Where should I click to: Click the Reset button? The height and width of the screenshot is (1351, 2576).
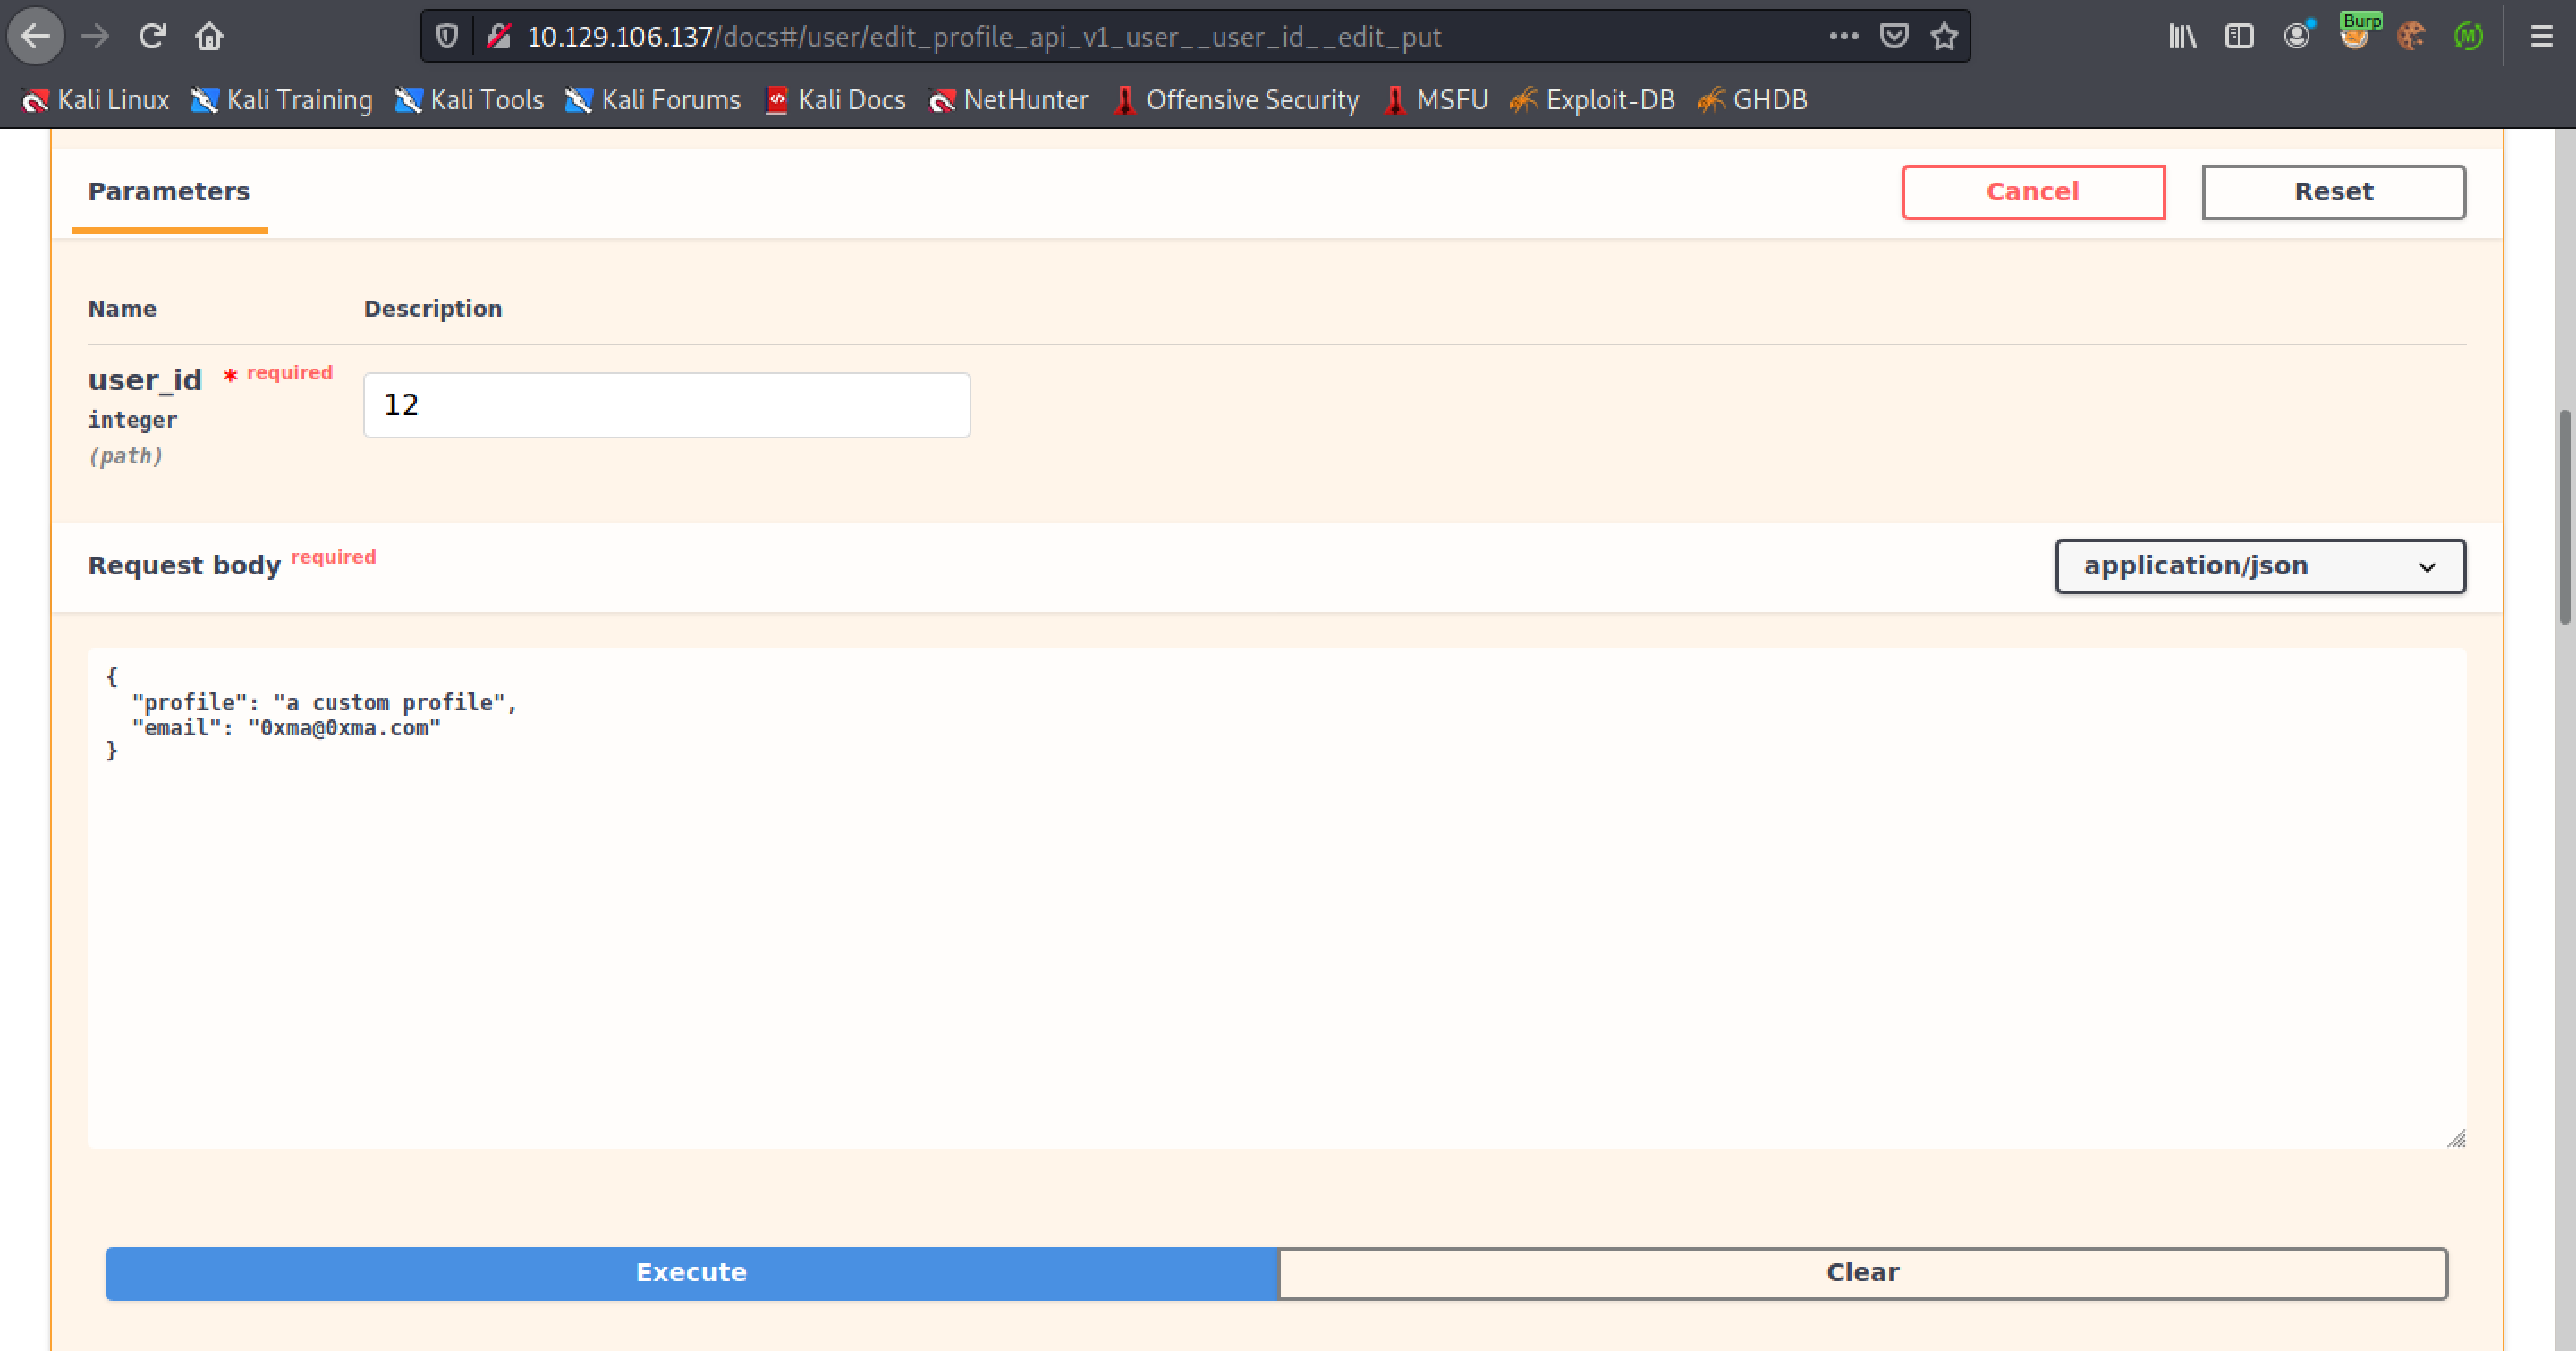2333,192
